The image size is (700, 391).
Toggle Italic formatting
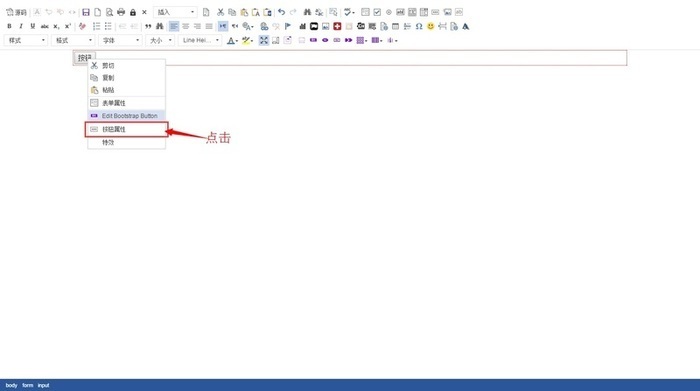pos(21,26)
